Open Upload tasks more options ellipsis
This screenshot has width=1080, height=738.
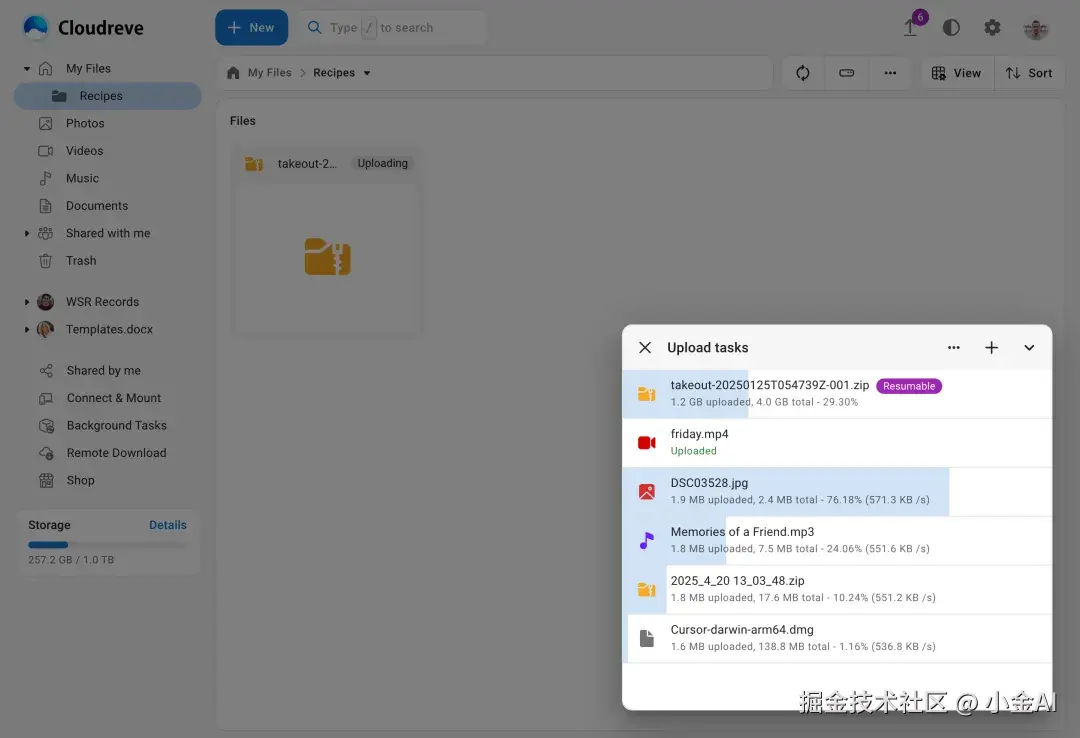(953, 348)
